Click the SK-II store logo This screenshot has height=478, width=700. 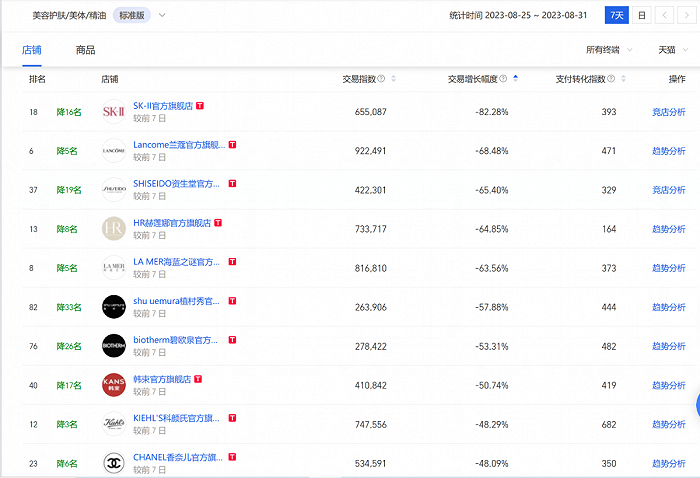coord(114,112)
